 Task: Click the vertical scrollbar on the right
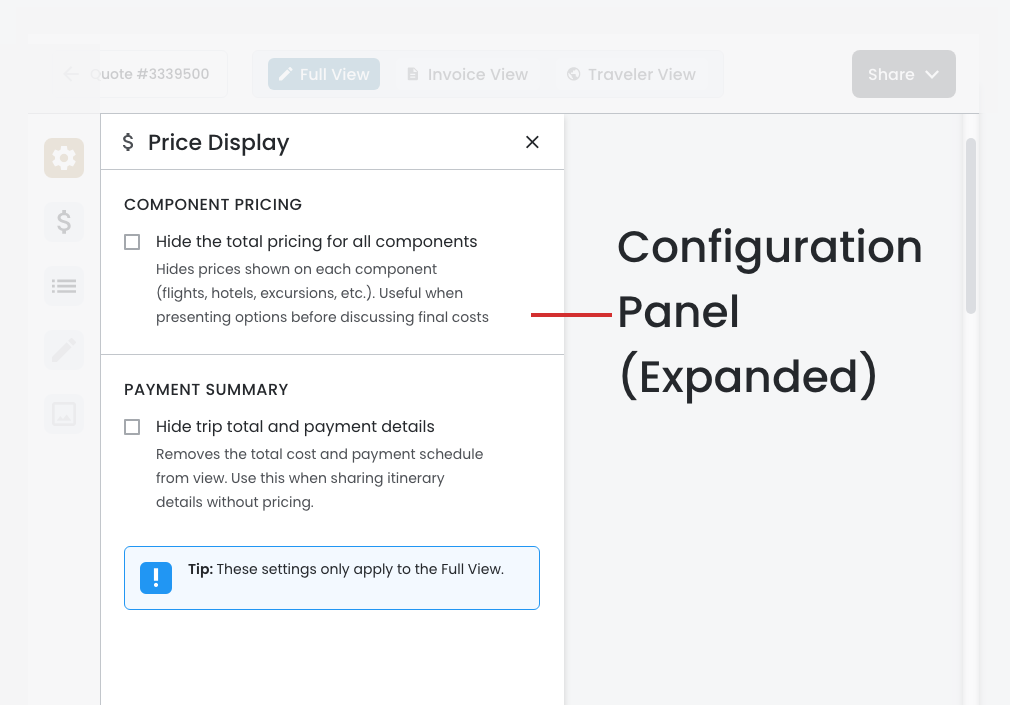[x=970, y=225]
